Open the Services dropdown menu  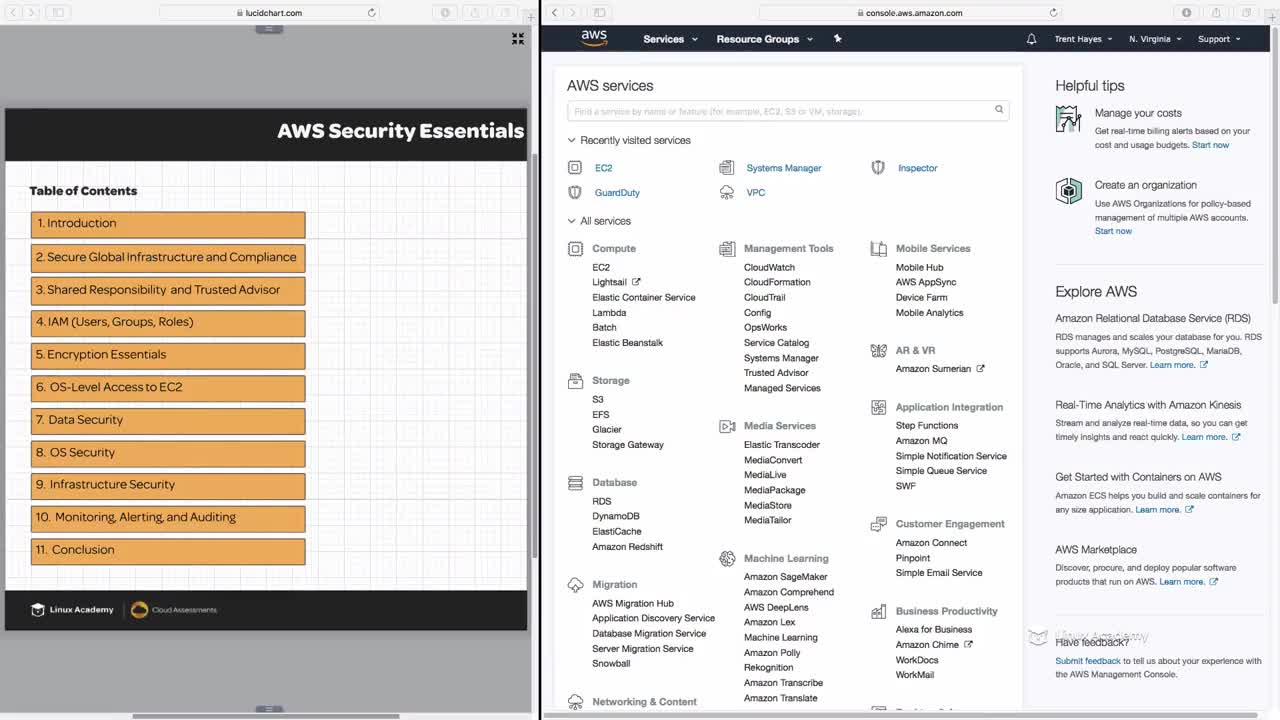coord(670,39)
